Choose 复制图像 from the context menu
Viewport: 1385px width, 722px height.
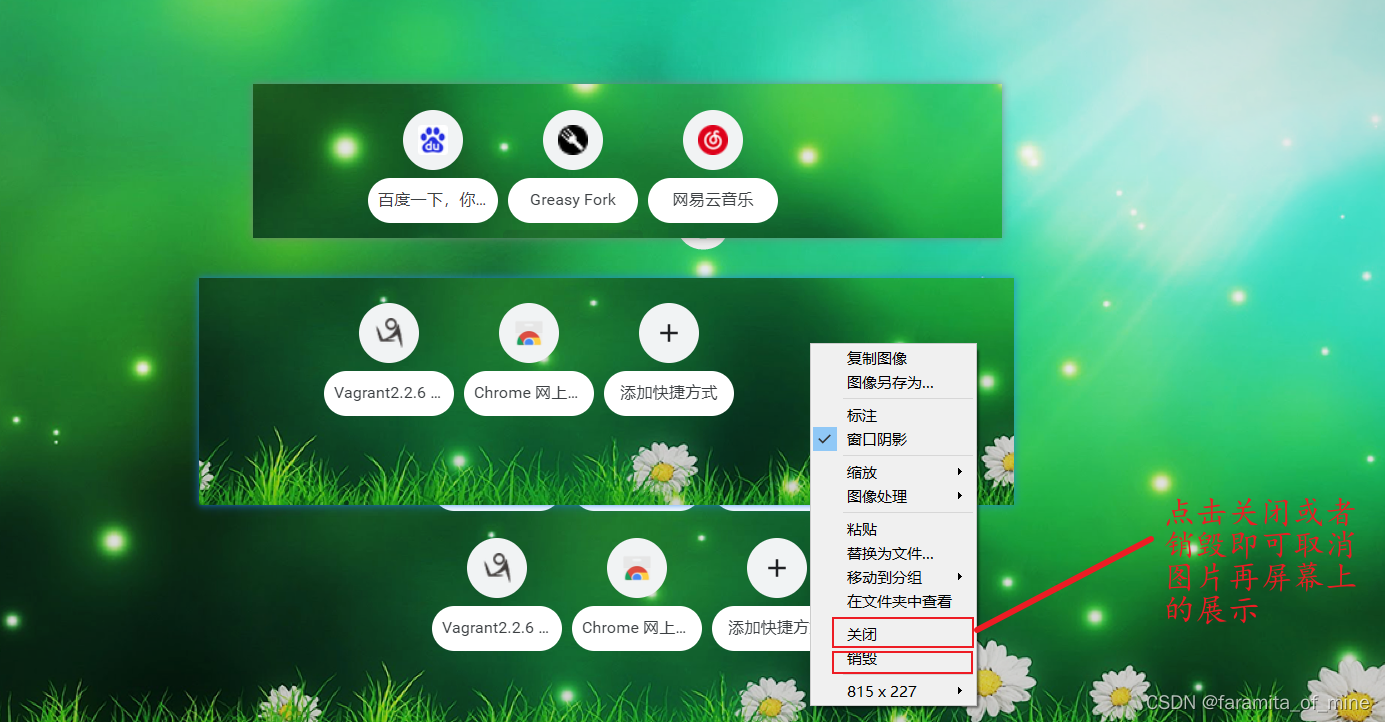point(893,358)
